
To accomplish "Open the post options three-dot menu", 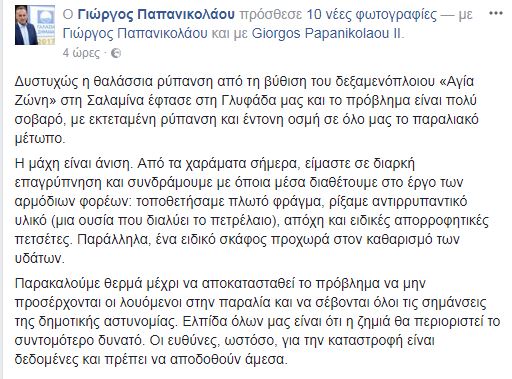I will (496, 14).
